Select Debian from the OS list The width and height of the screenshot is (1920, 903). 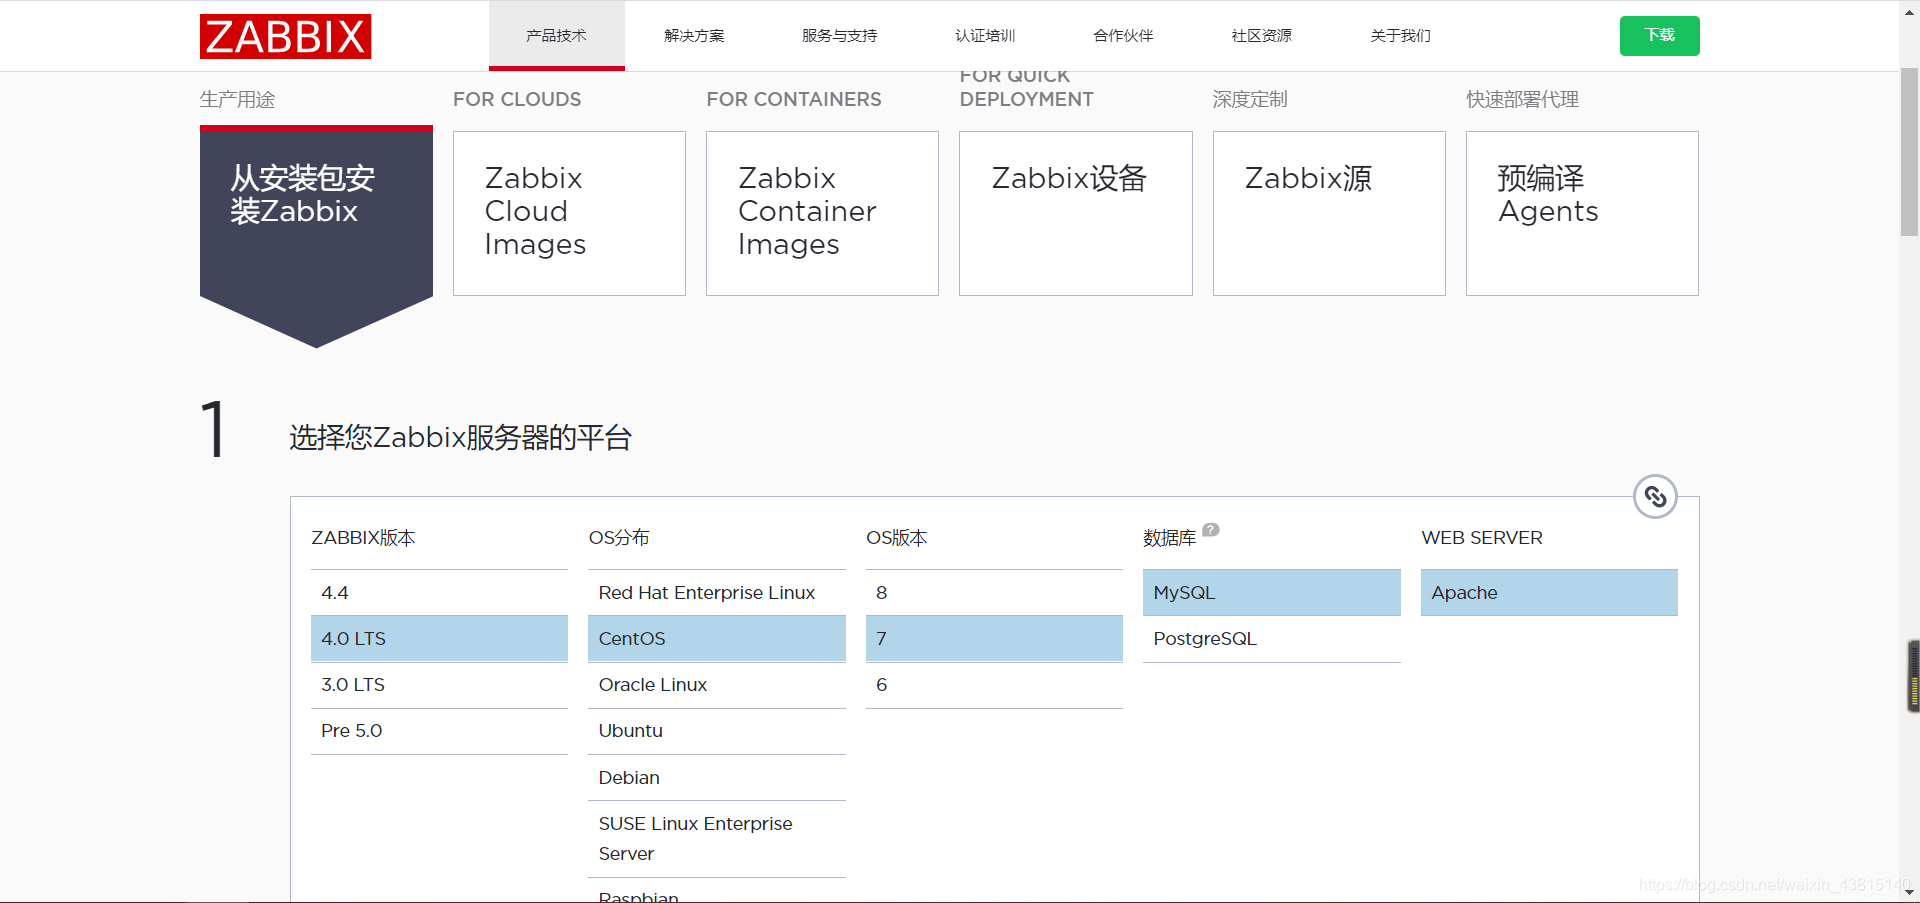pyautogui.click(x=716, y=777)
